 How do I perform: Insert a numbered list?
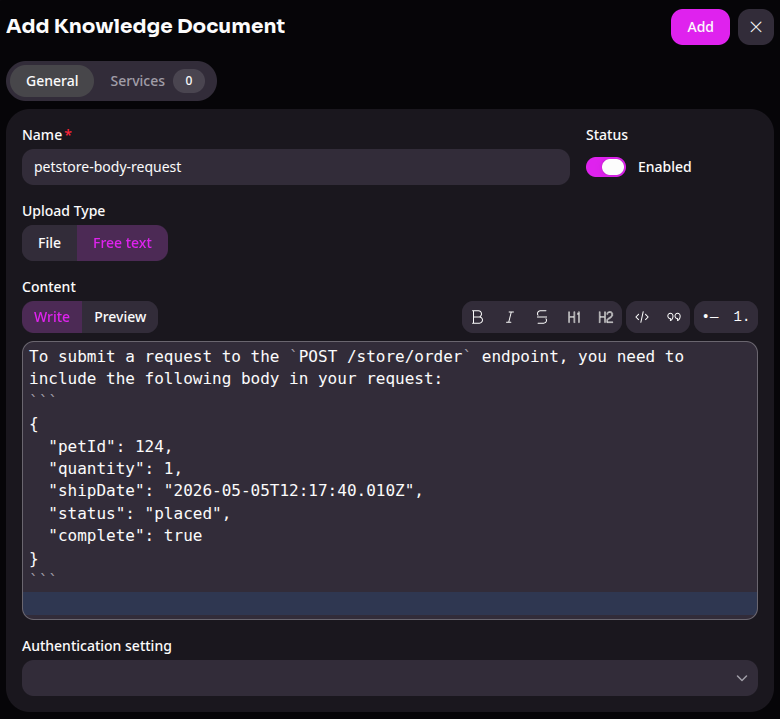coord(741,317)
